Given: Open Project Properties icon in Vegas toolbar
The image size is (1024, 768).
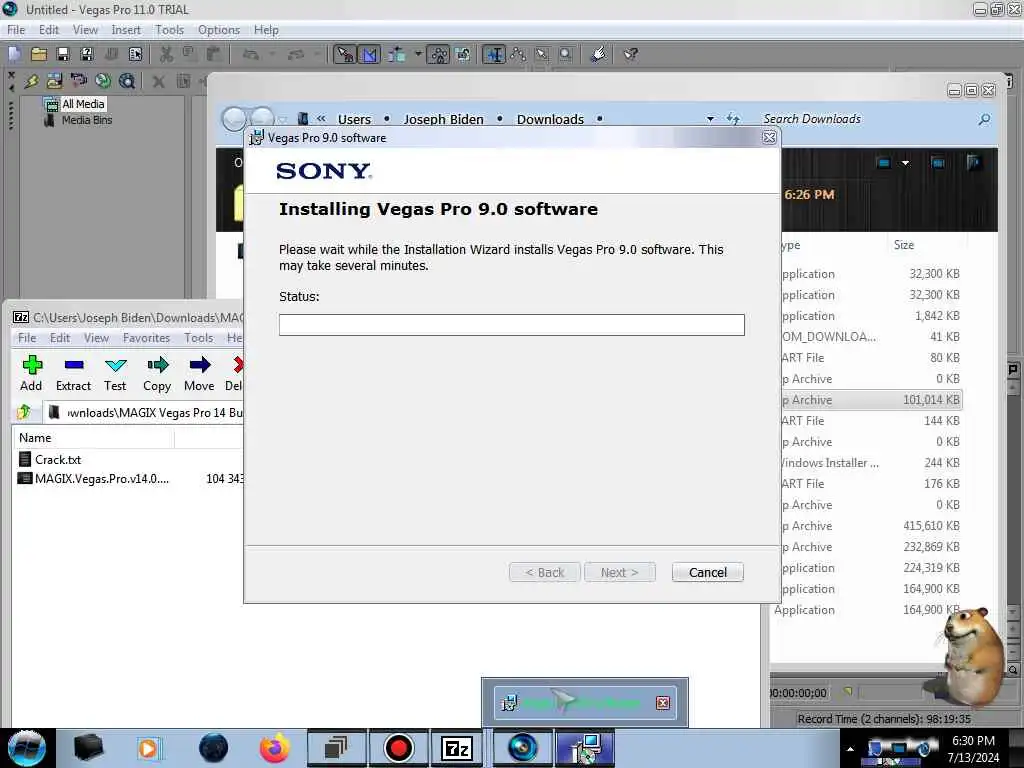Looking at the screenshot, I should pos(135,54).
